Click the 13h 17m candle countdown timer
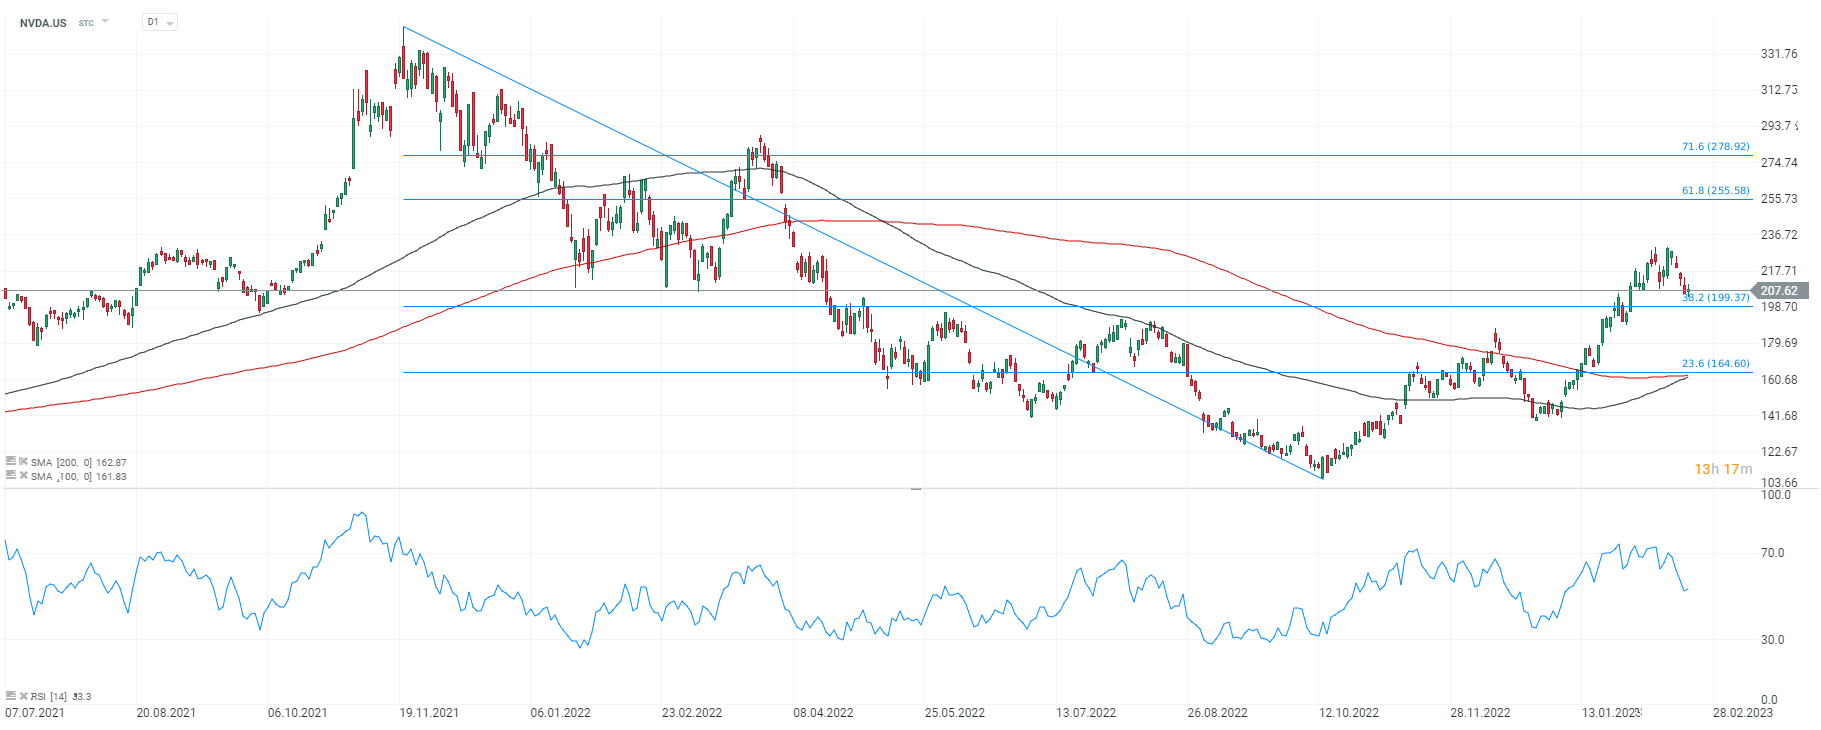 1723,469
